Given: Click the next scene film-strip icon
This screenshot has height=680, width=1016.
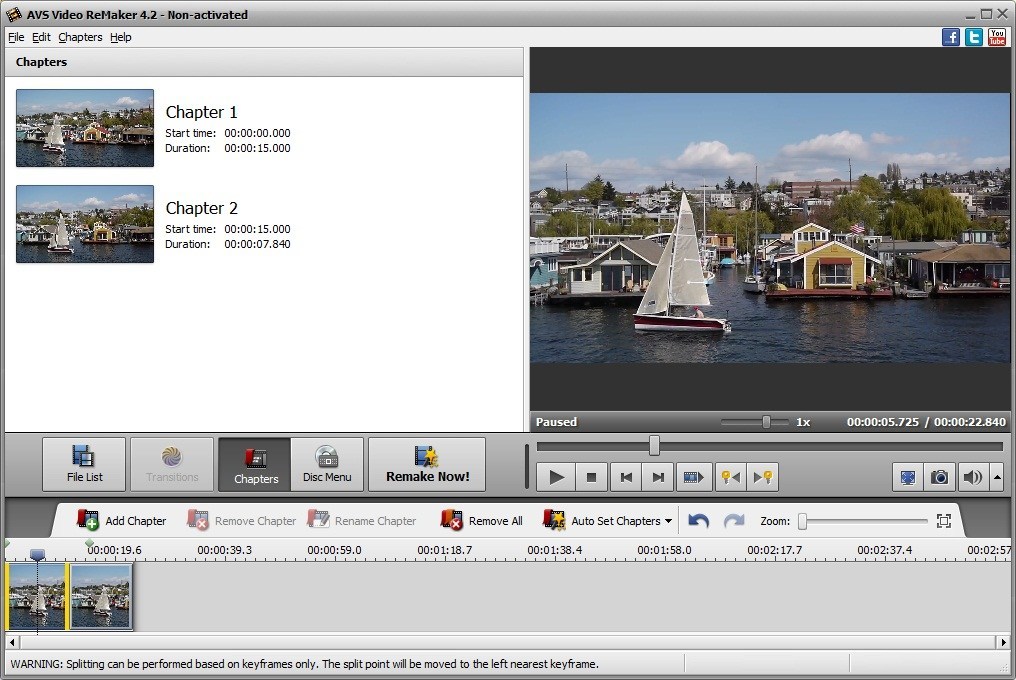Looking at the screenshot, I should point(694,478).
